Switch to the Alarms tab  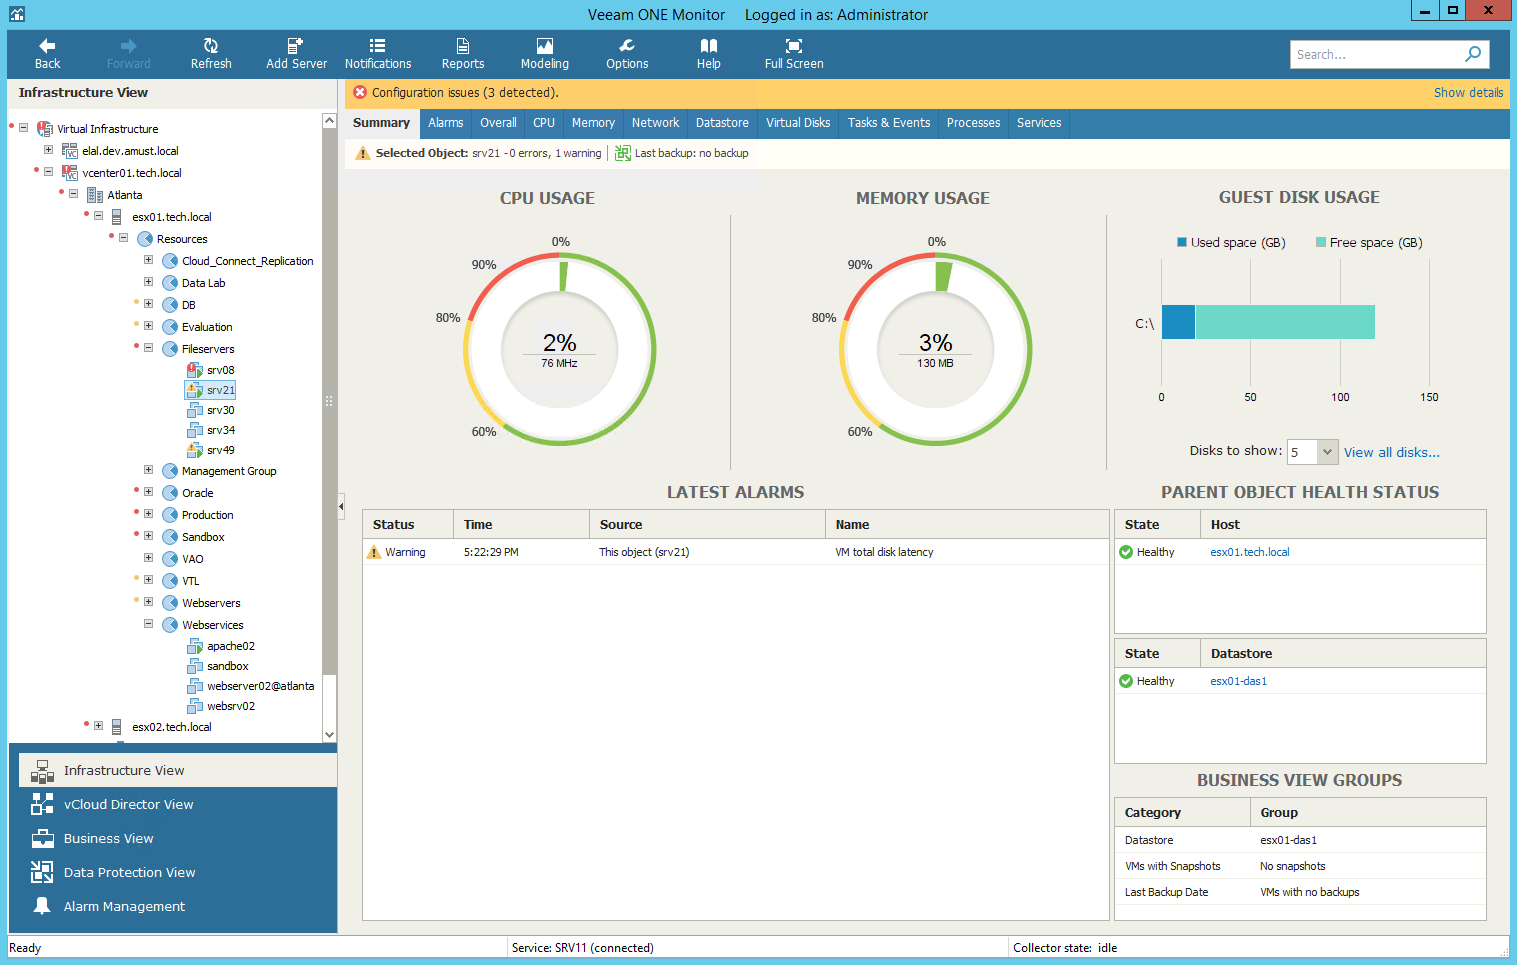coord(445,123)
